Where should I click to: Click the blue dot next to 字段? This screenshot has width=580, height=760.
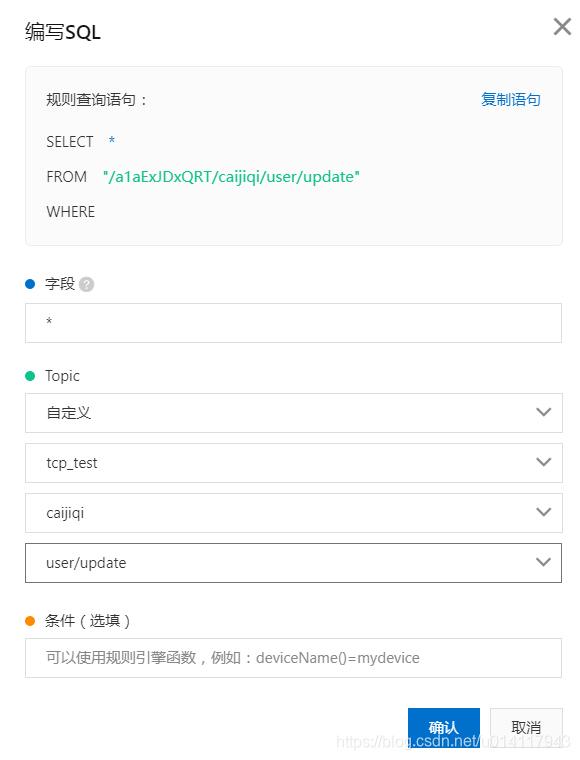30,284
